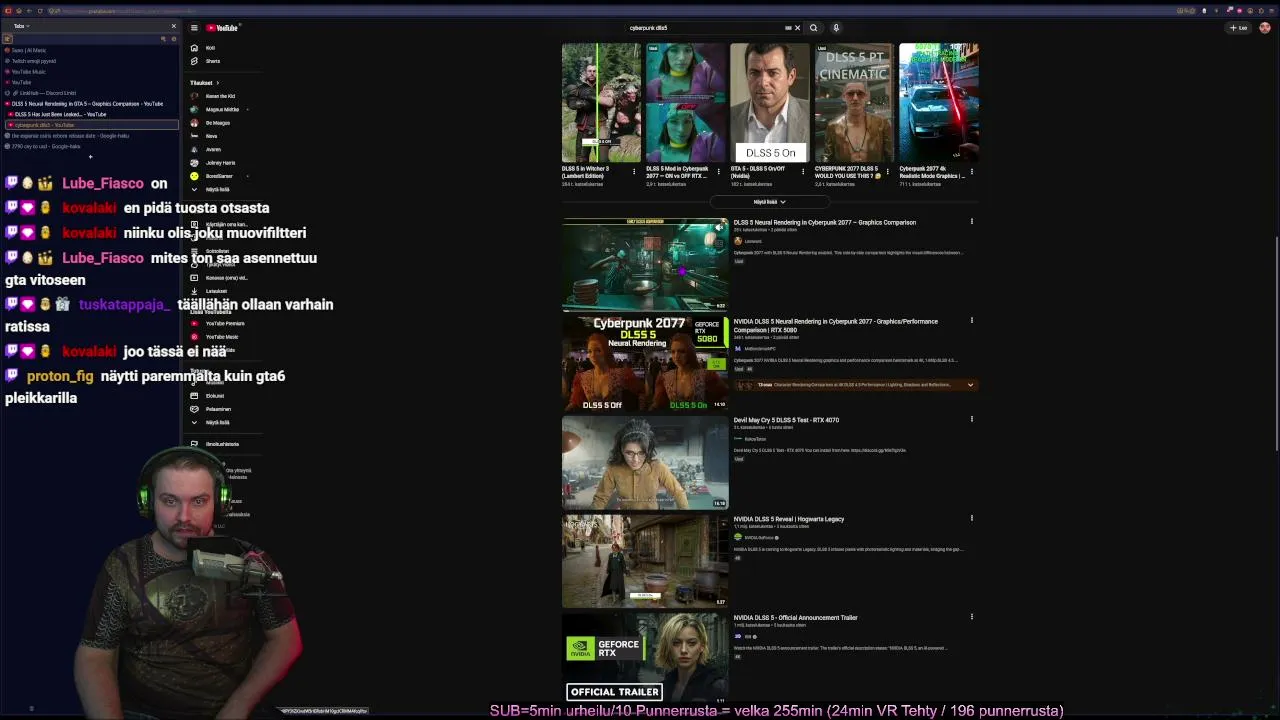Open DLSS 5 Neural Rendering in Cyberpunk 2077 title
The width and height of the screenshot is (1280, 720).
[825, 222]
